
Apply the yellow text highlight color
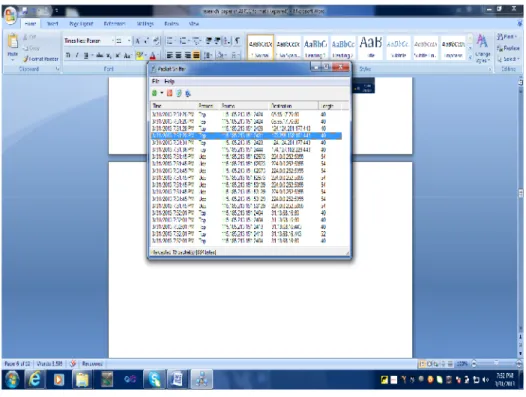140,55
